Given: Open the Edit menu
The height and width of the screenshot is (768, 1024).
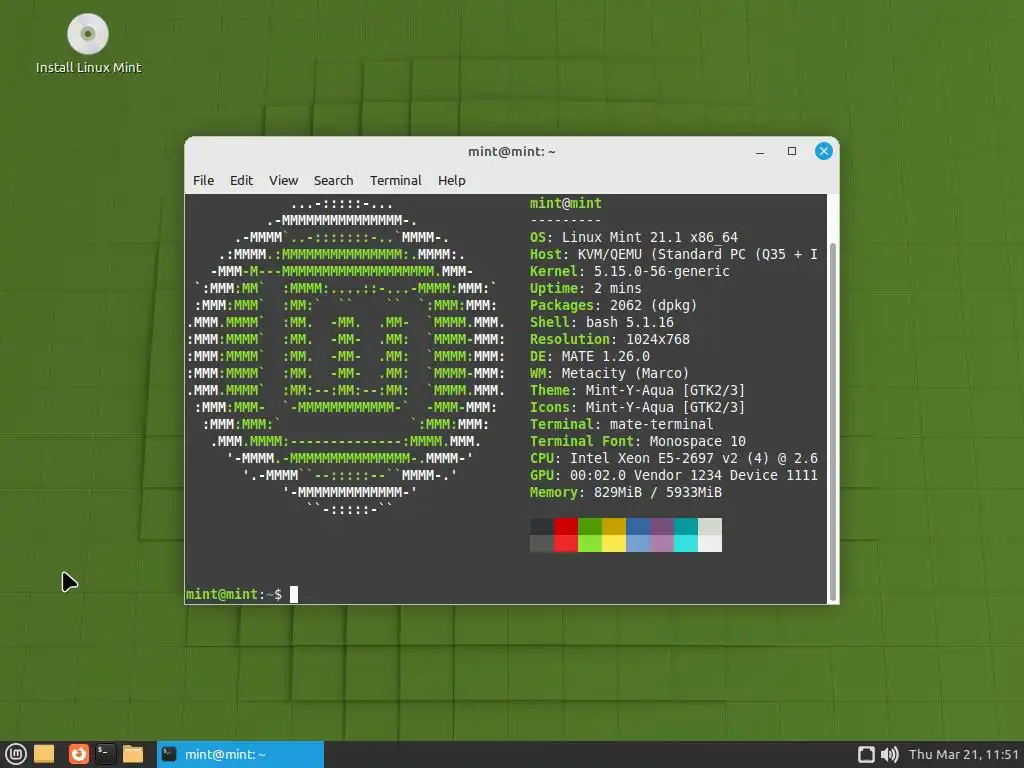Looking at the screenshot, I should click(241, 180).
